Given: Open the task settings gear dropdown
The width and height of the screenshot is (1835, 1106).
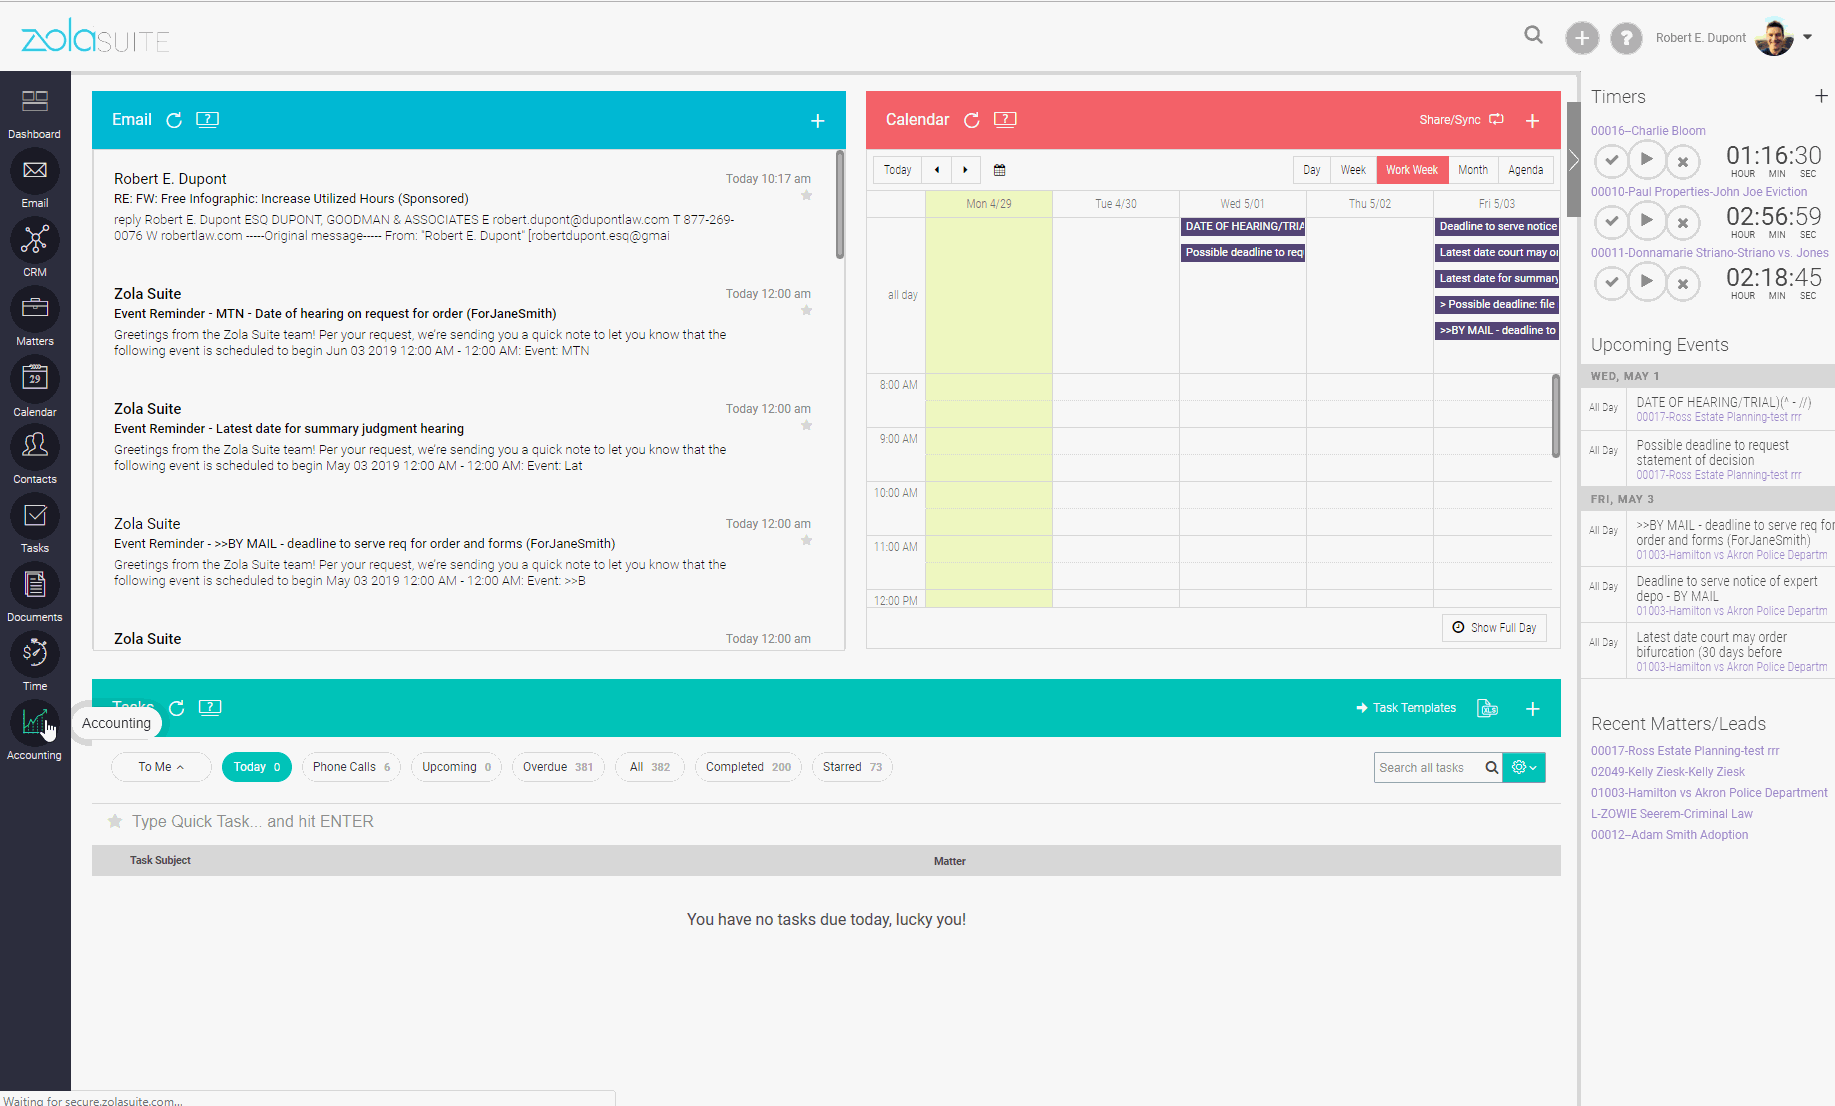Looking at the screenshot, I should pyautogui.click(x=1524, y=767).
